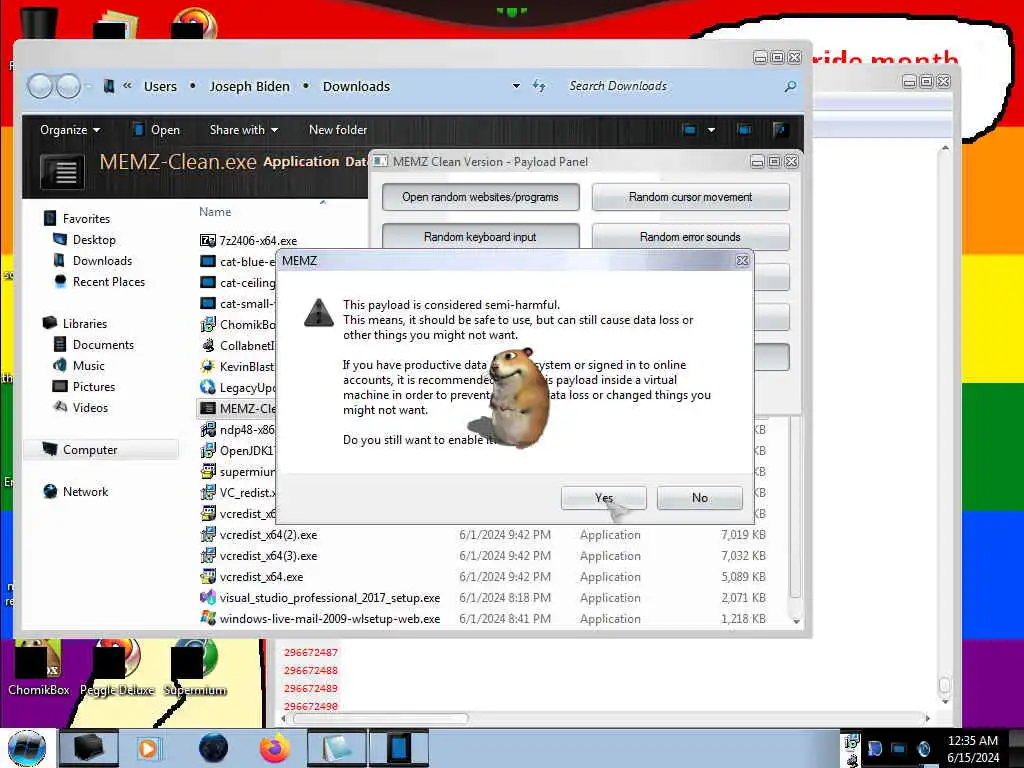The height and width of the screenshot is (768, 1024).
Task: Click the refresh icon beside address bar
Action: (x=539, y=86)
